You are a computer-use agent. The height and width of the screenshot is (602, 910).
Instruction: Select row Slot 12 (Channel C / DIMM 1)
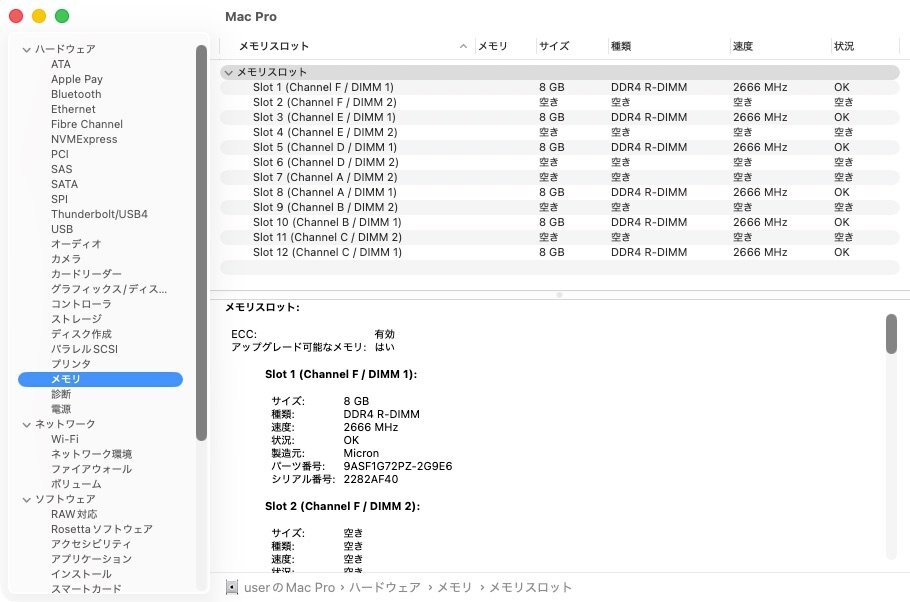coord(559,253)
